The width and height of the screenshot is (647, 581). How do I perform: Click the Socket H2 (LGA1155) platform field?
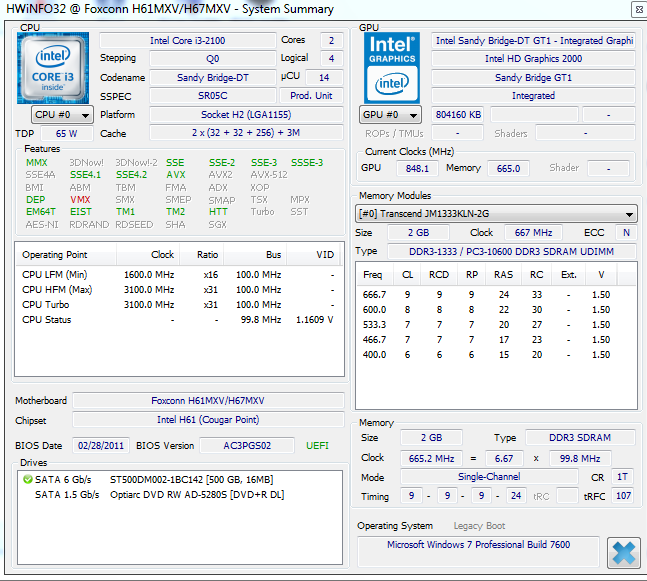tap(246, 114)
